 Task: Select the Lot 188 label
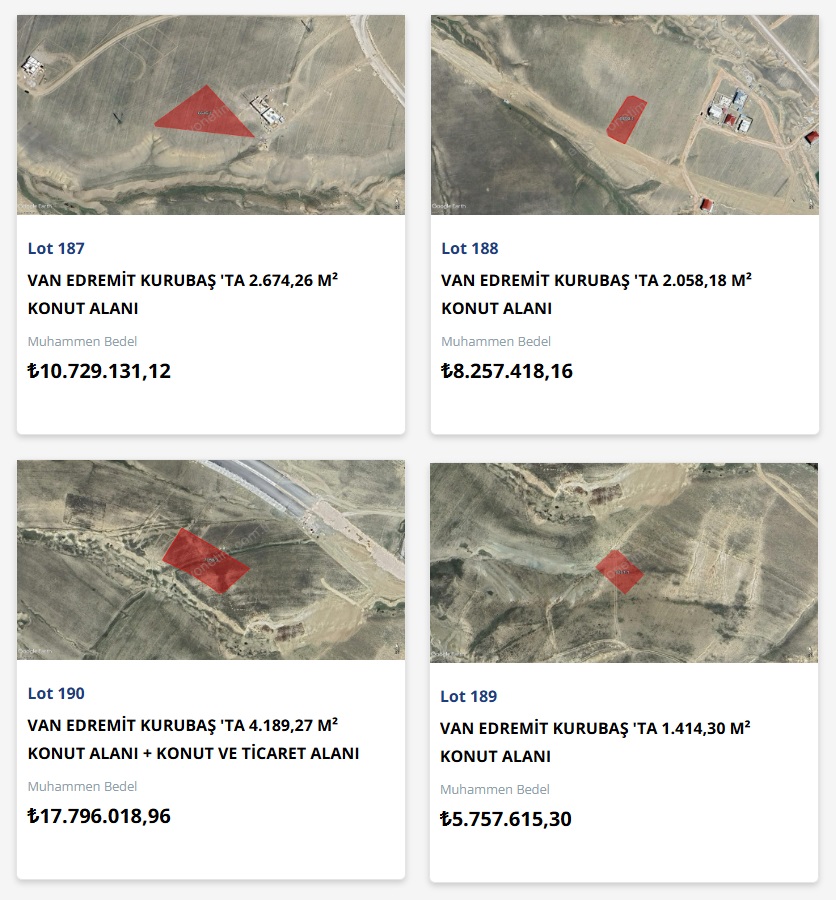click(470, 248)
